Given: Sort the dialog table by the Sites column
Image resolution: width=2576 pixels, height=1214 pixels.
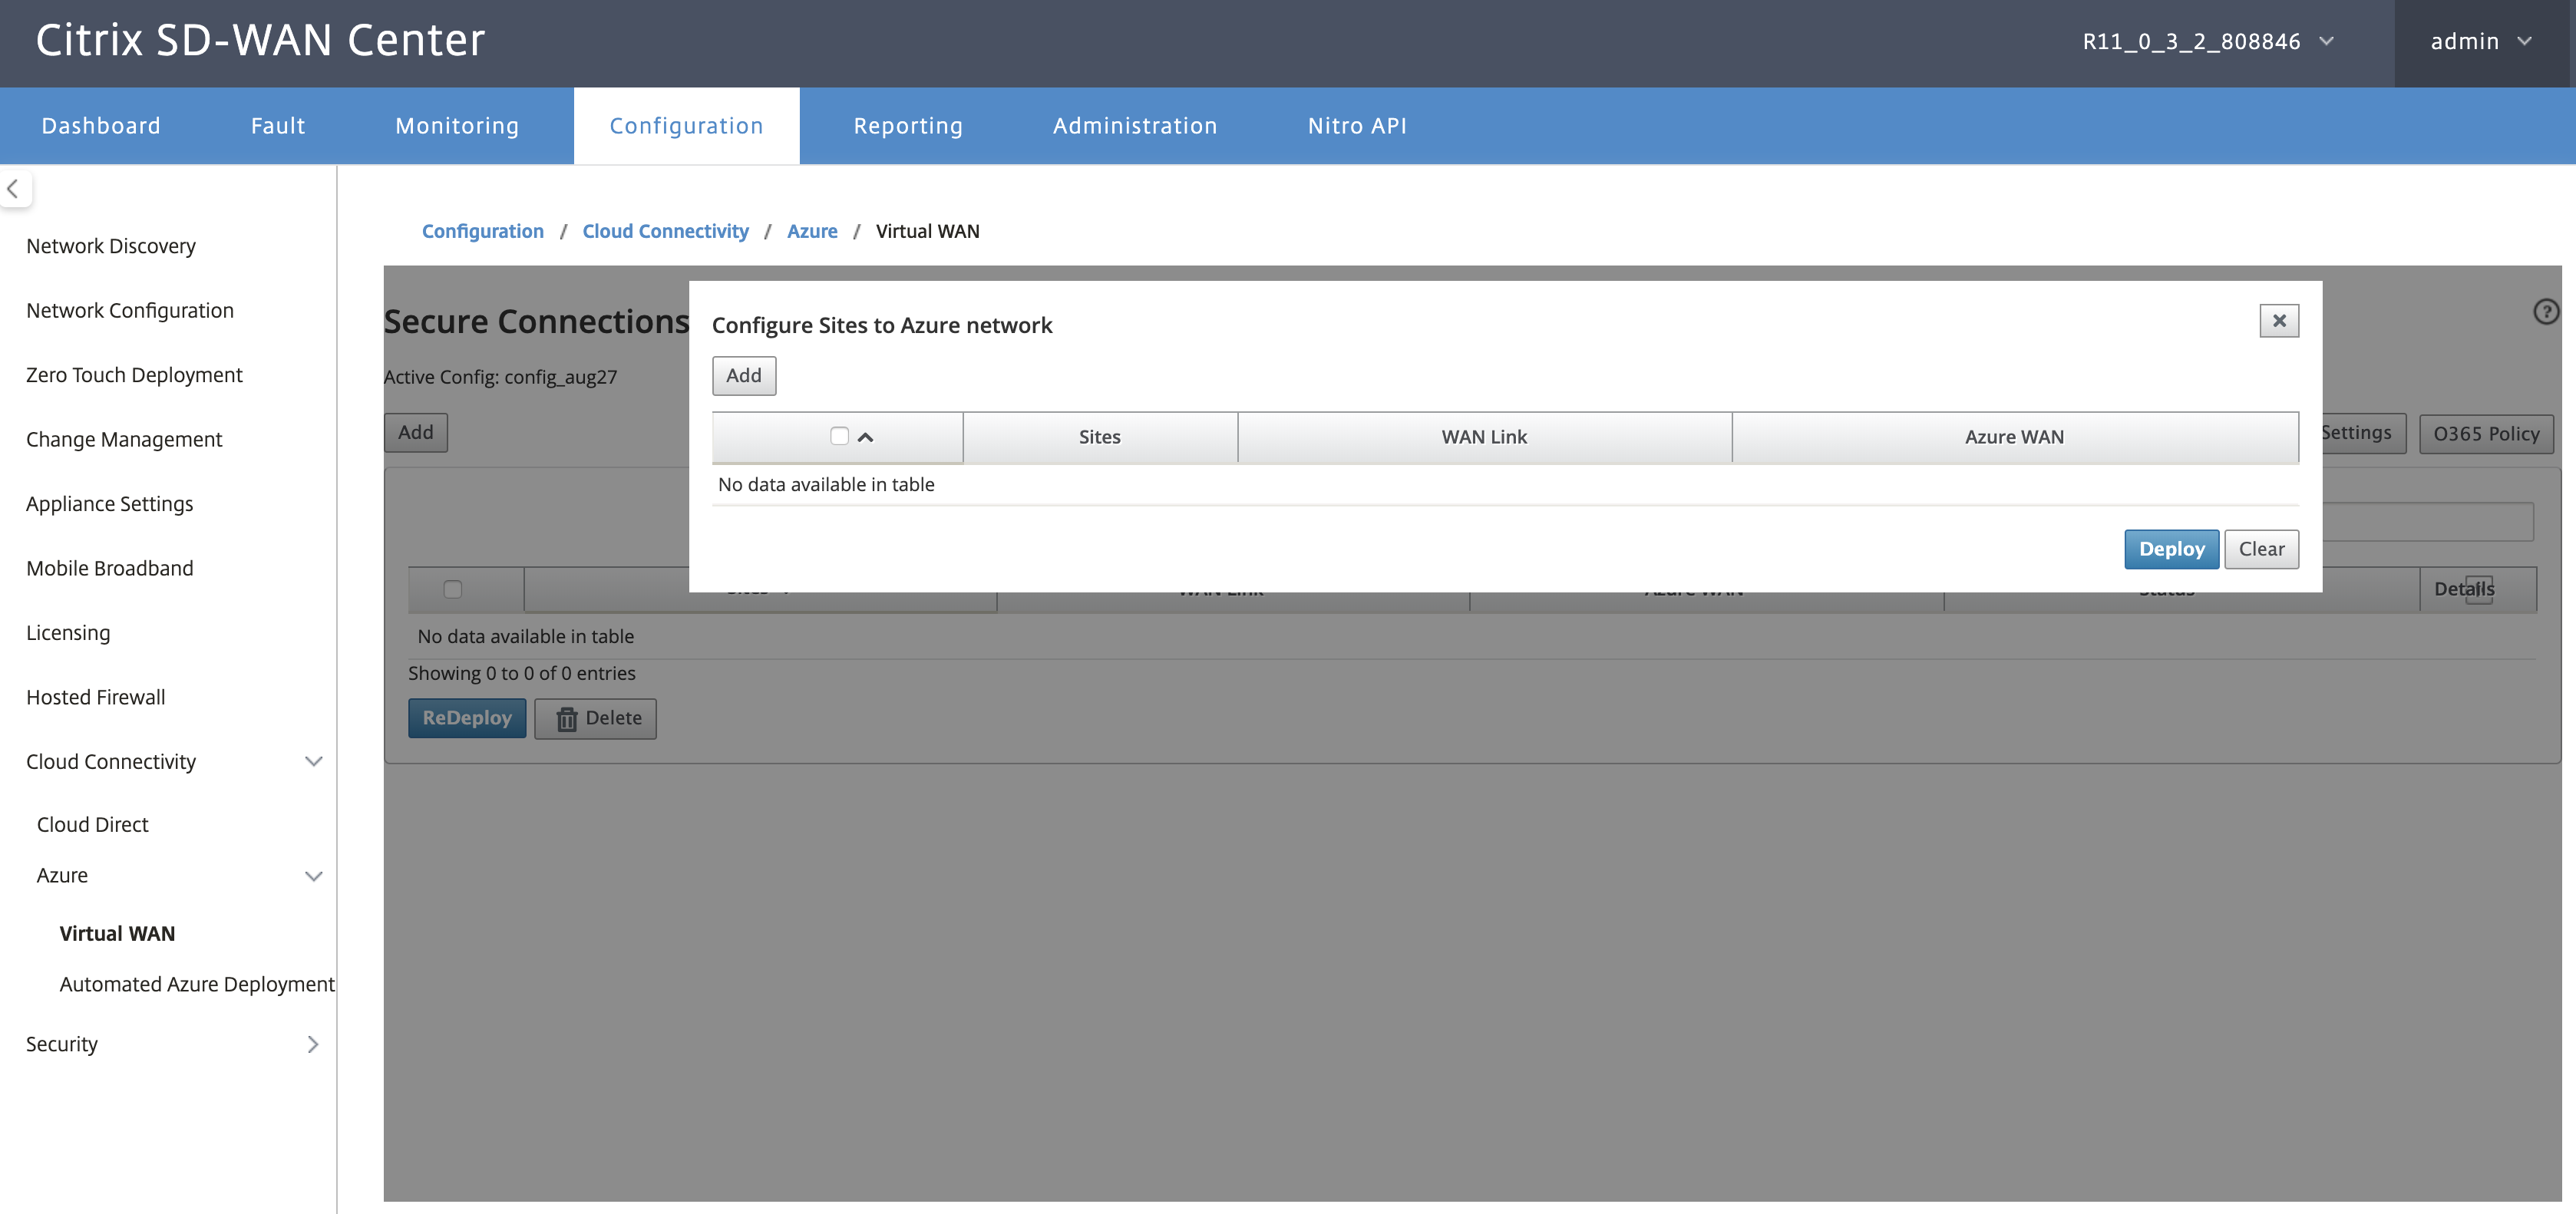Looking at the screenshot, I should coord(1099,437).
